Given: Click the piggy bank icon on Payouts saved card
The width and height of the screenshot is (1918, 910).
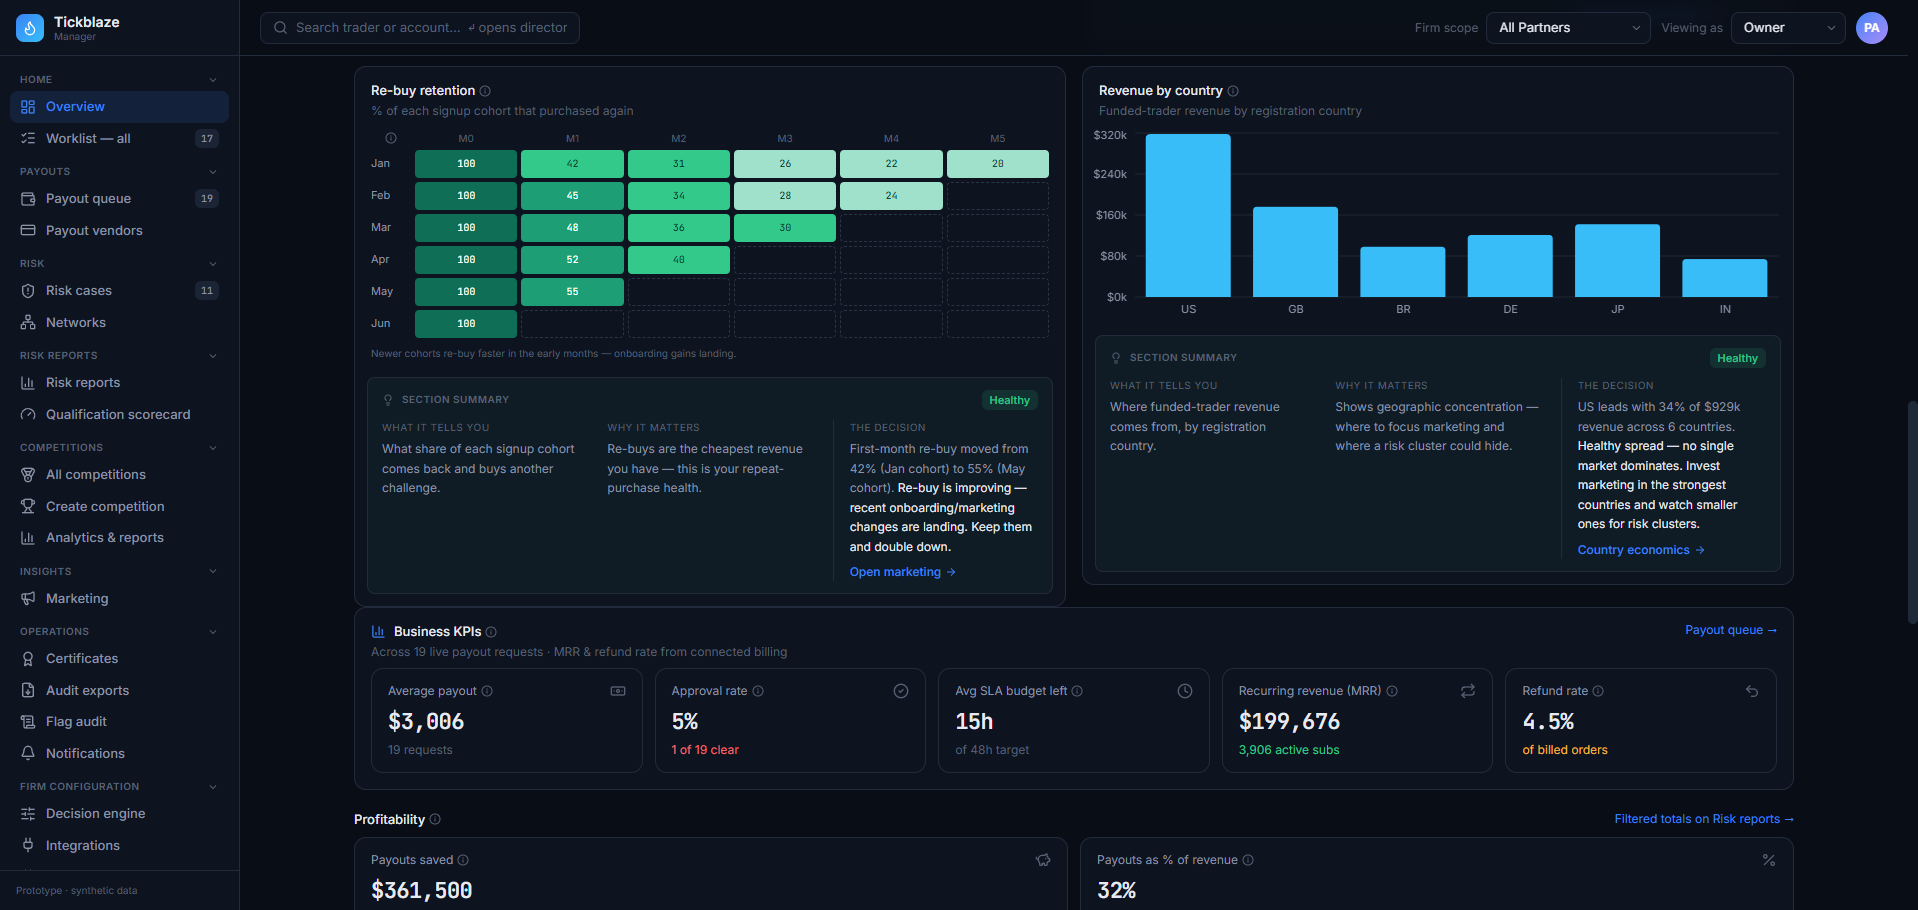Looking at the screenshot, I should click(x=1043, y=860).
